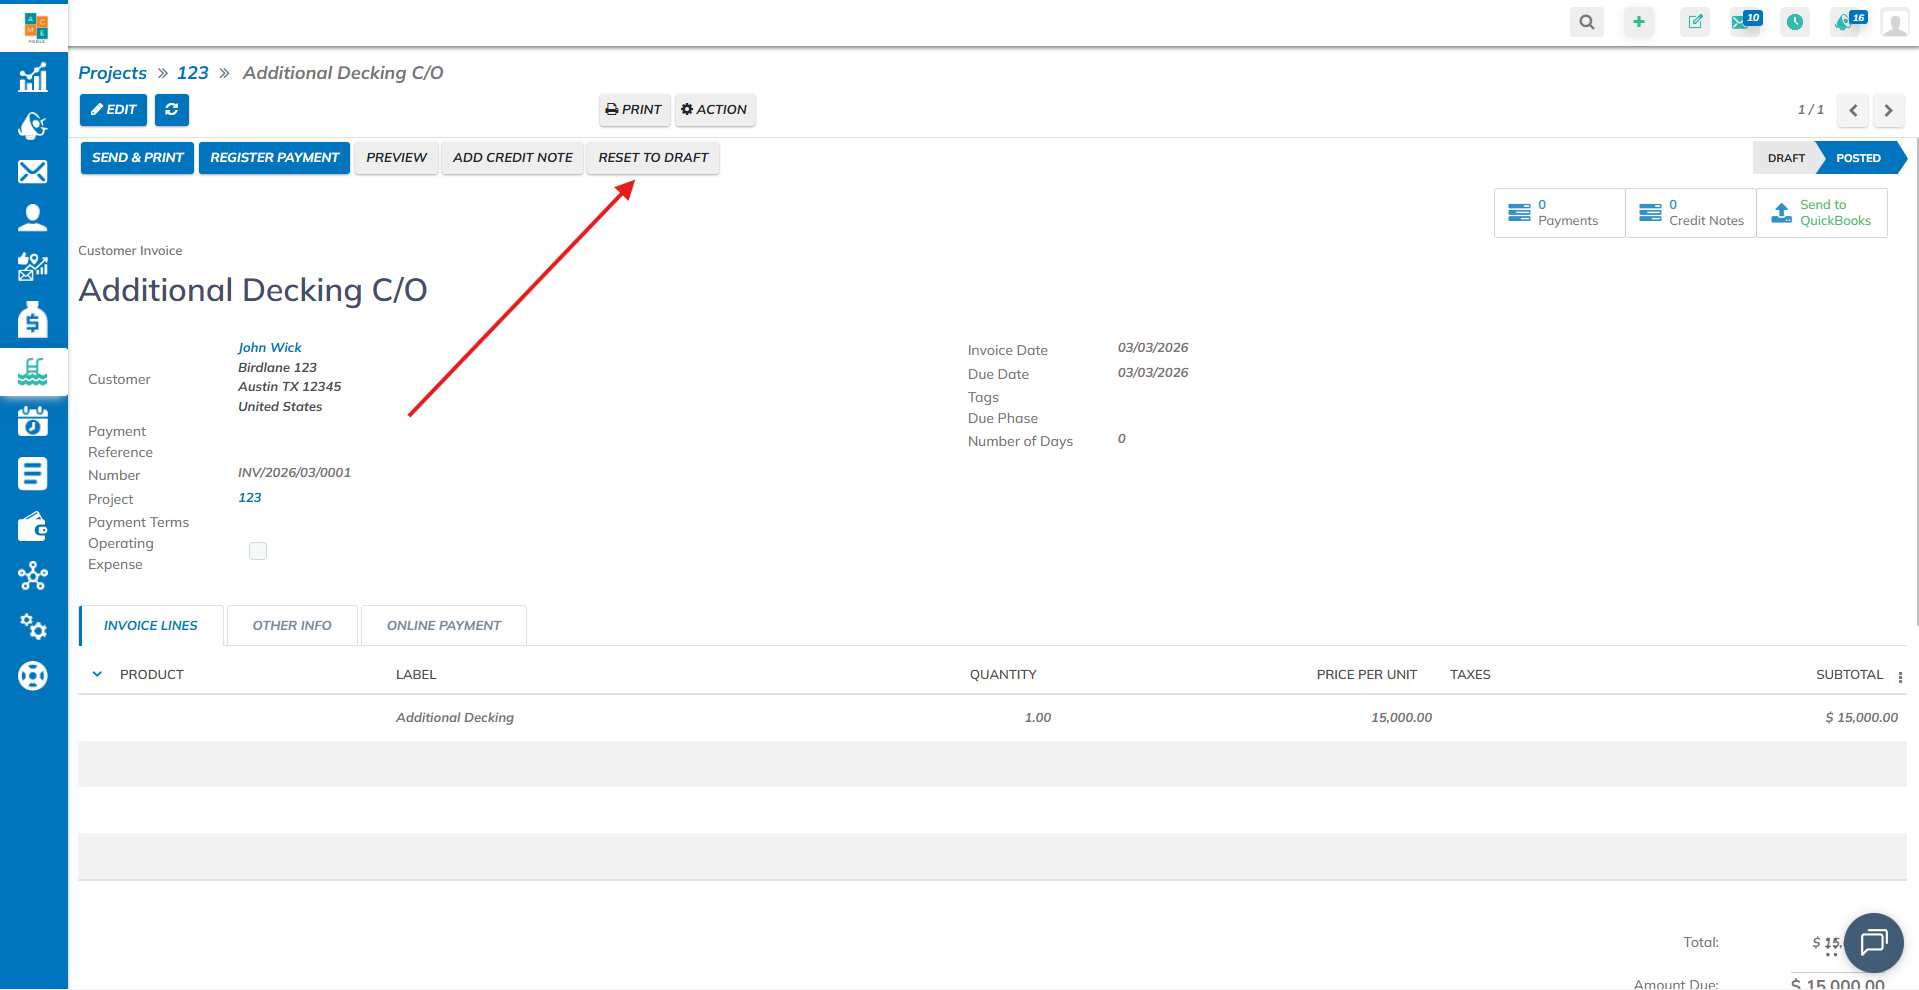Switch to the Online Payment tab
This screenshot has width=1919, height=990.
(443, 626)
